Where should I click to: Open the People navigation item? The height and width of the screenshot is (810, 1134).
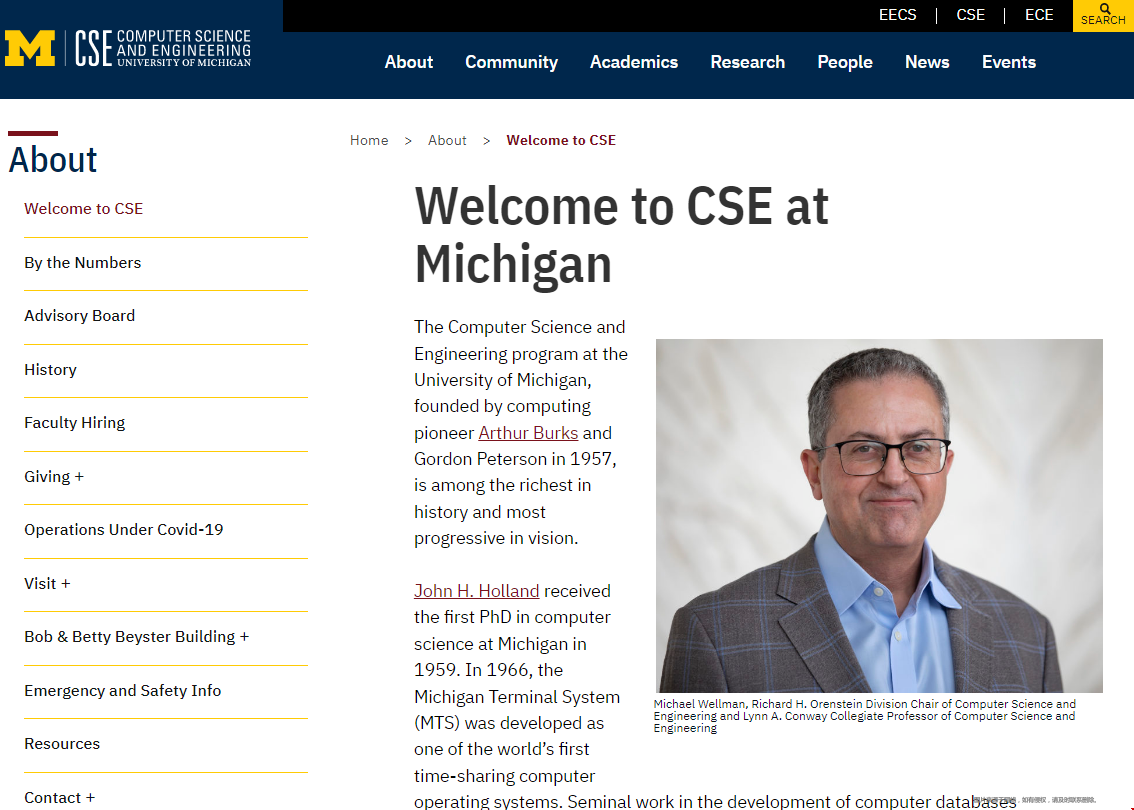pos(844,62)
